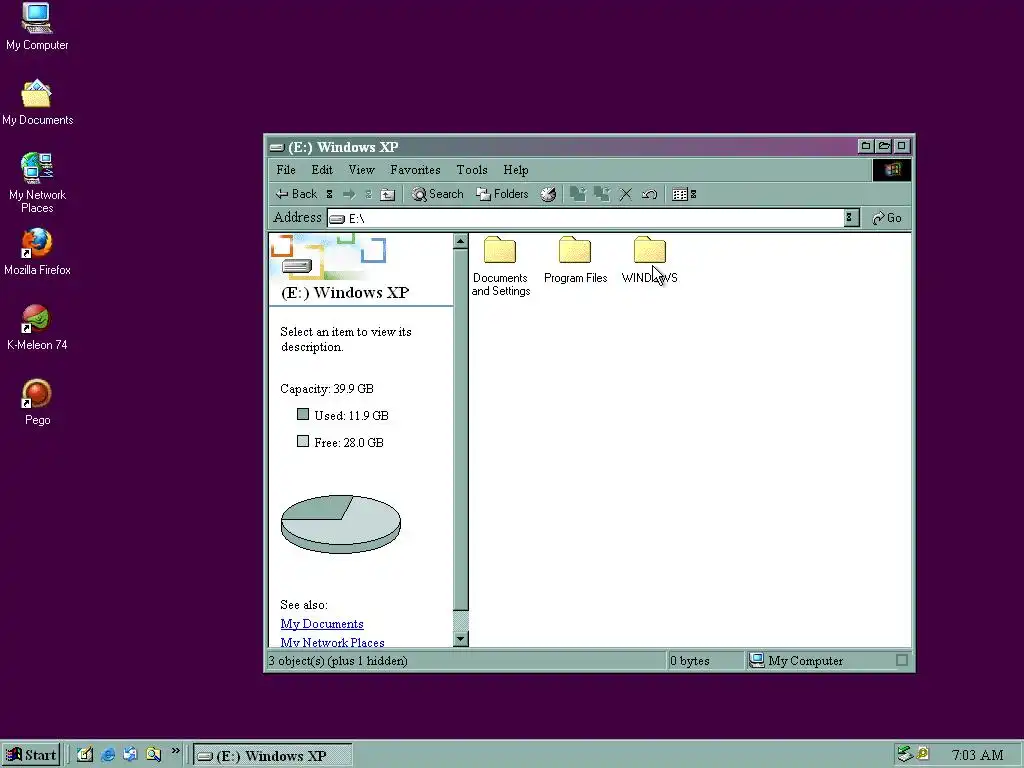Click the Used space color box

[x=302, y=414]
